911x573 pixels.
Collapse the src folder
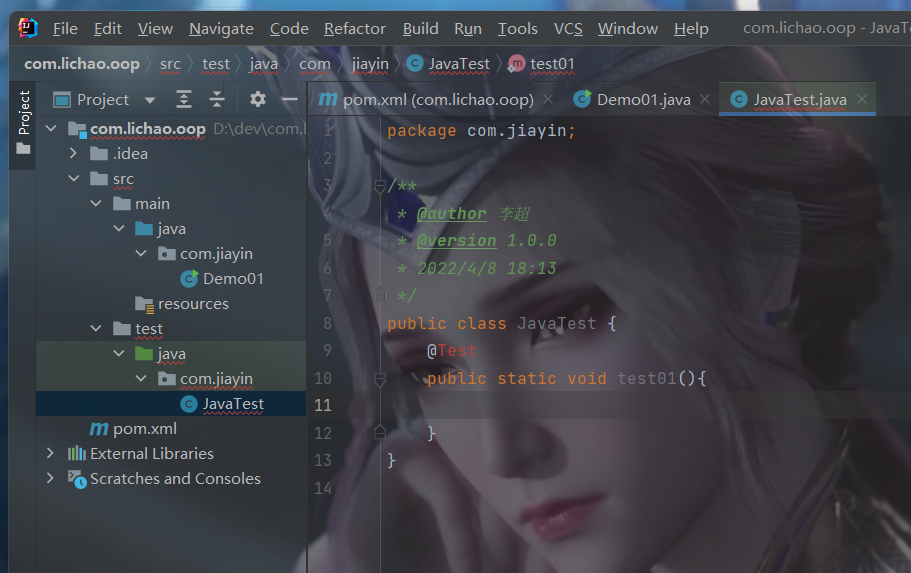pyautogui.click(x=74, y=178)
